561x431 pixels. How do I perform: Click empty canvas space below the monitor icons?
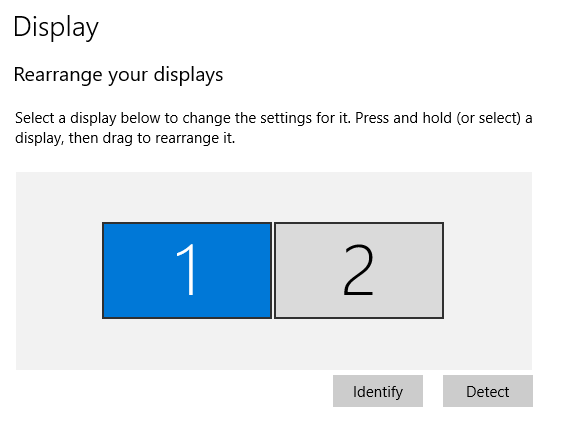274,344
